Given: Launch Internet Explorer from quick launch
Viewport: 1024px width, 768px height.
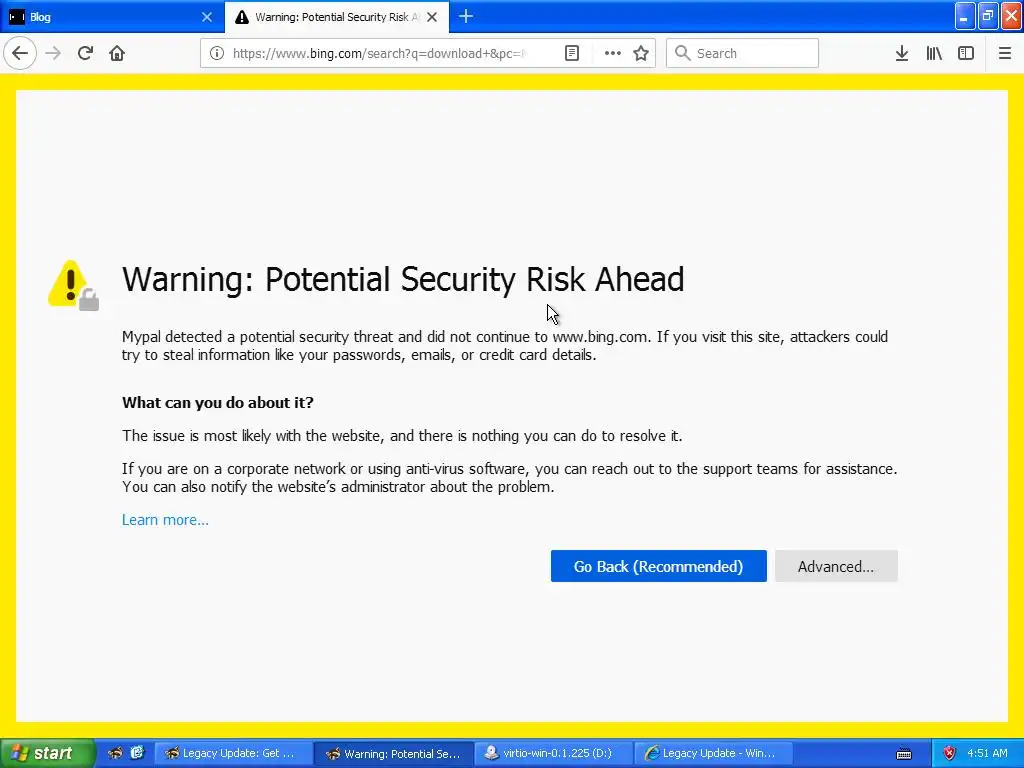Looking at the screenshot, I should (x=136, y=753).
